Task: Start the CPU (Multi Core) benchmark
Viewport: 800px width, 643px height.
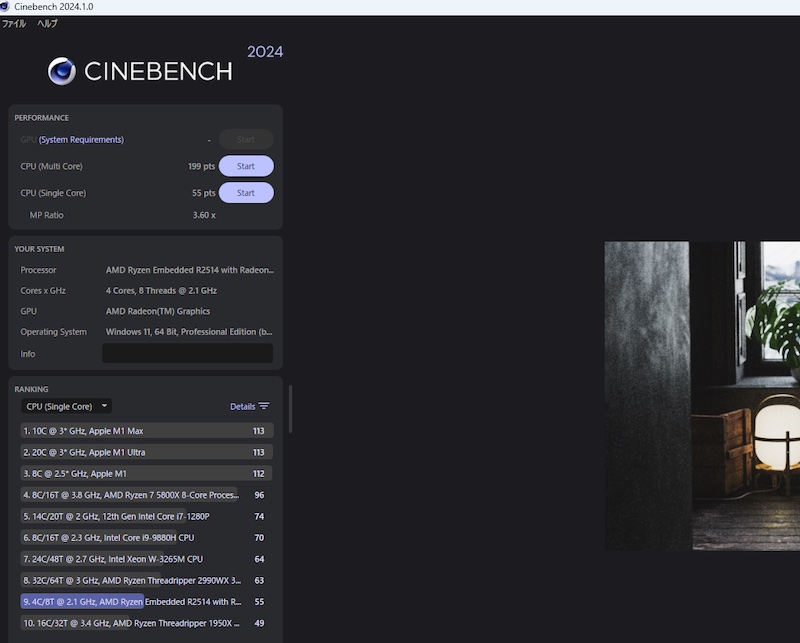Action: pyautogui.click(x=246, y=166)
